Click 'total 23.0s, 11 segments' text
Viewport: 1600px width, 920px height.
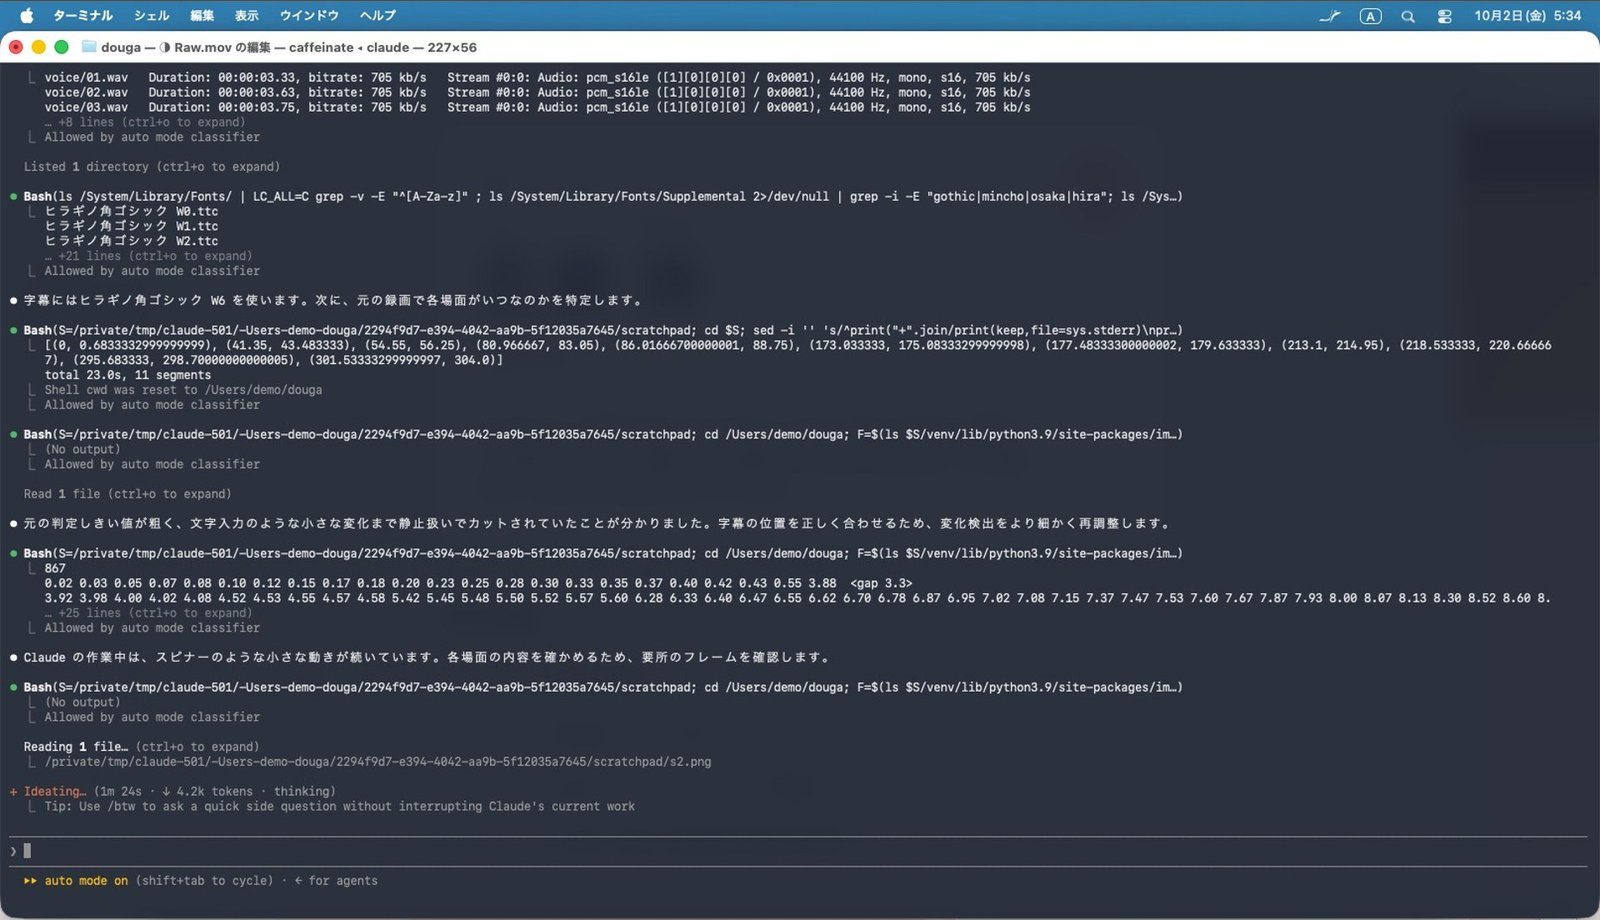pyautogui.click(x=128, y=375)
